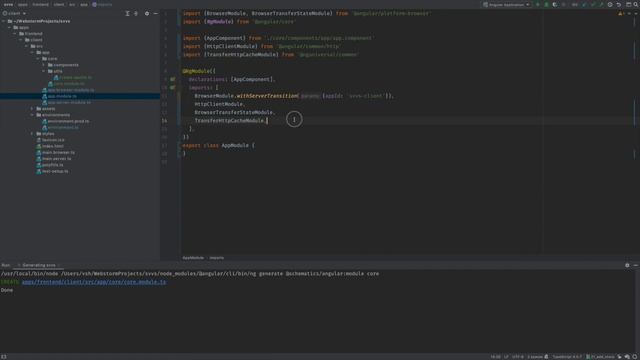Screen dimensions: 640x360
Task: Click the imports breadcrumb at editor bottom
Action: (217, 258)
